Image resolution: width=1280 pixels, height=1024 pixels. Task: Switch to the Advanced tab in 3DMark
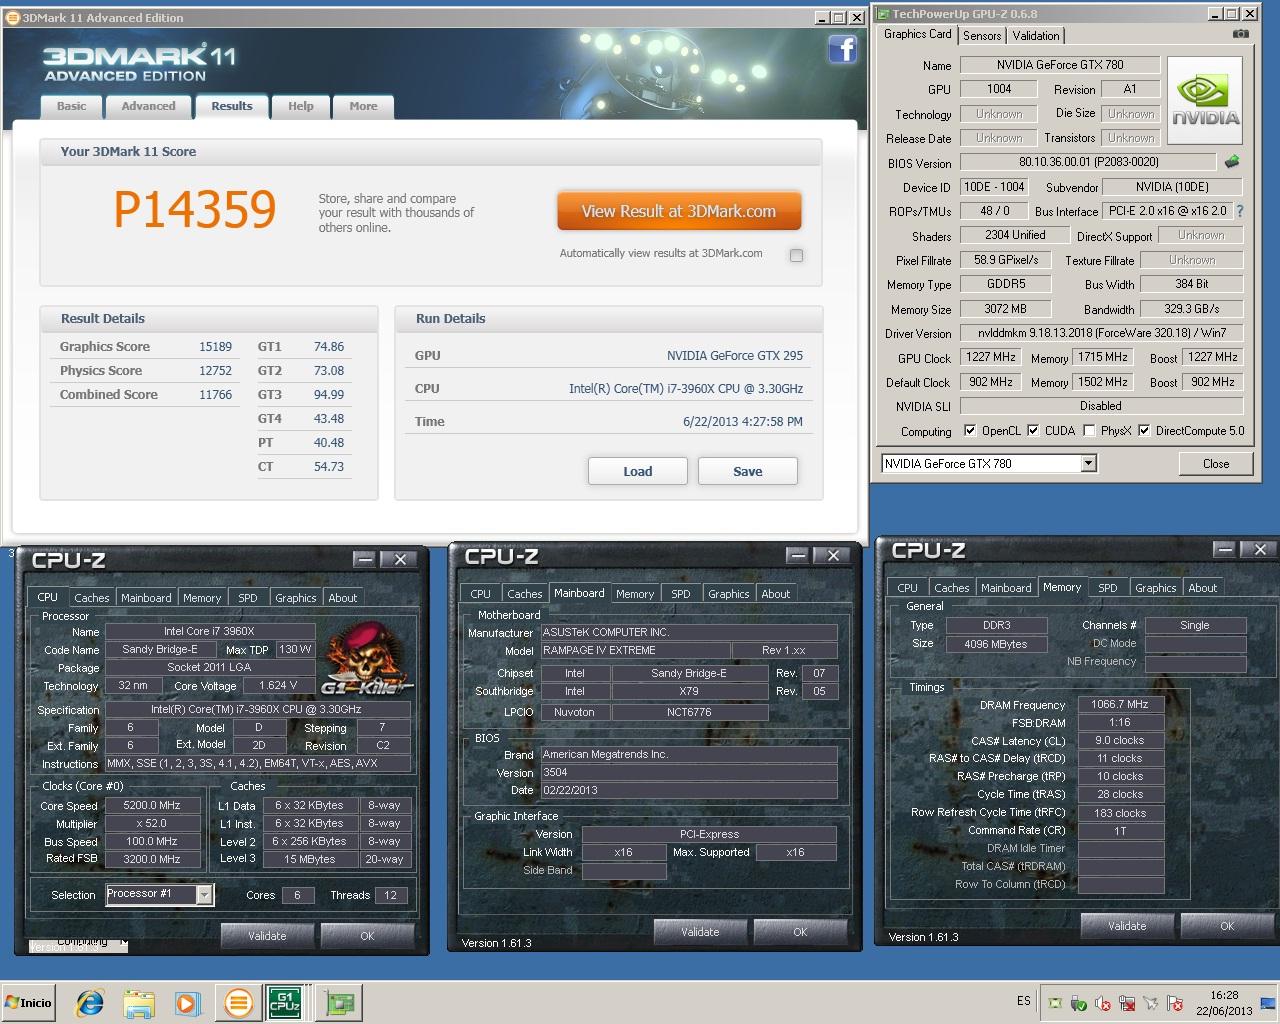(148, 106)
